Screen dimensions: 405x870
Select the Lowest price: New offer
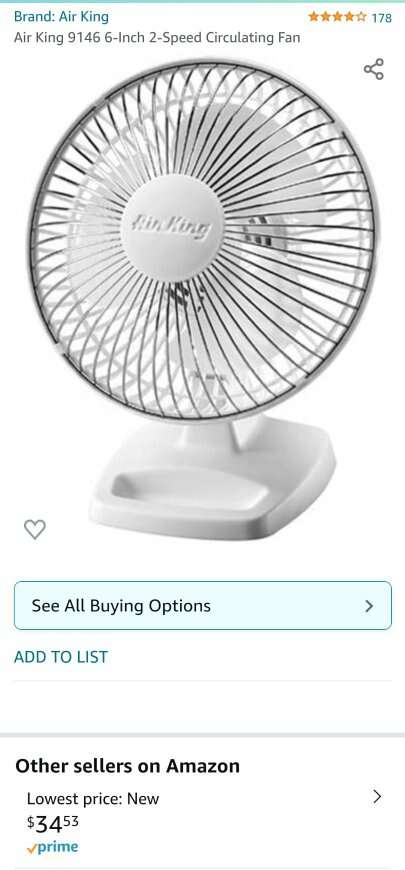pos(93,799)
